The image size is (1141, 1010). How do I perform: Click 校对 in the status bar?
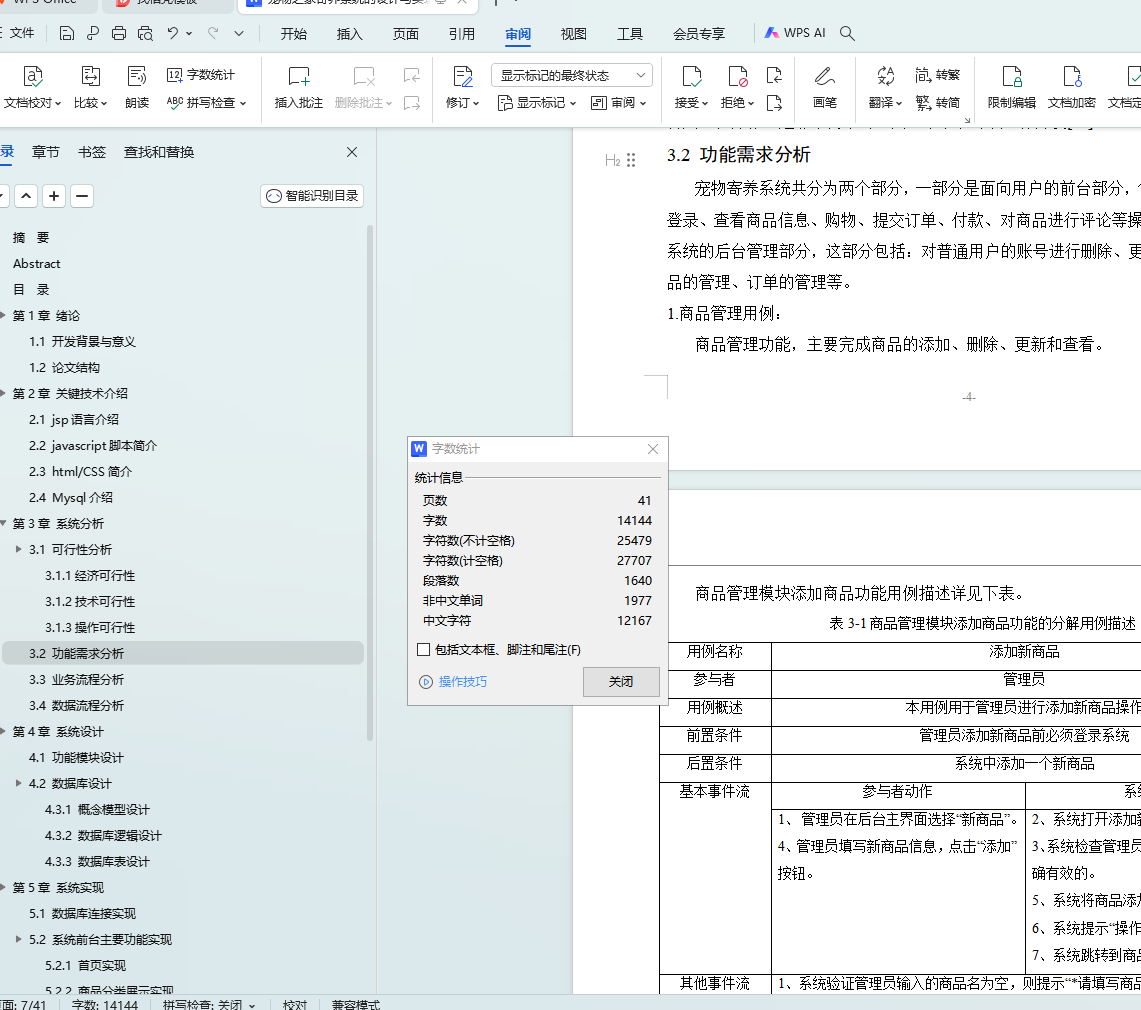[295, 1004]
